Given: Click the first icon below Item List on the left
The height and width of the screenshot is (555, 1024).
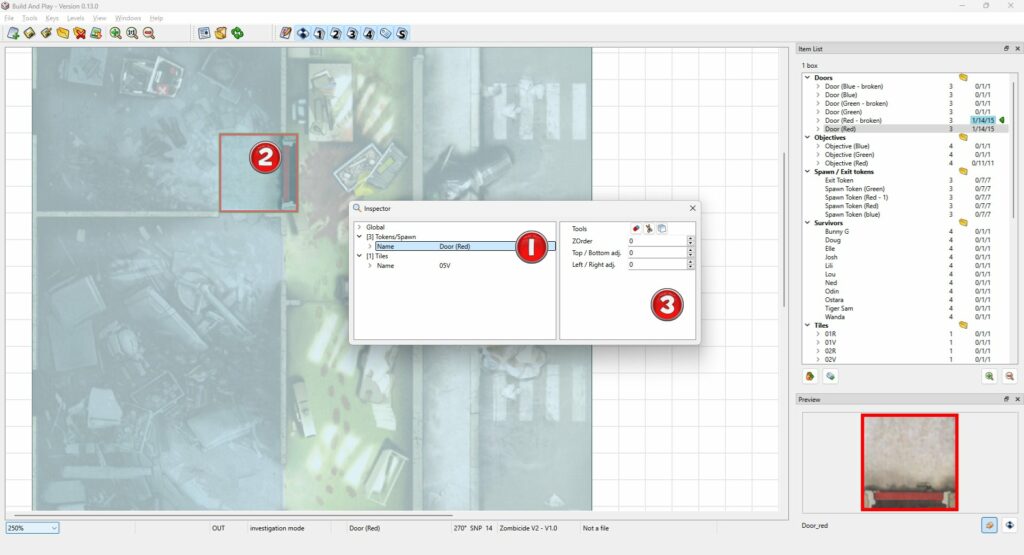Looking at the screenshot, I should (810, 376).
